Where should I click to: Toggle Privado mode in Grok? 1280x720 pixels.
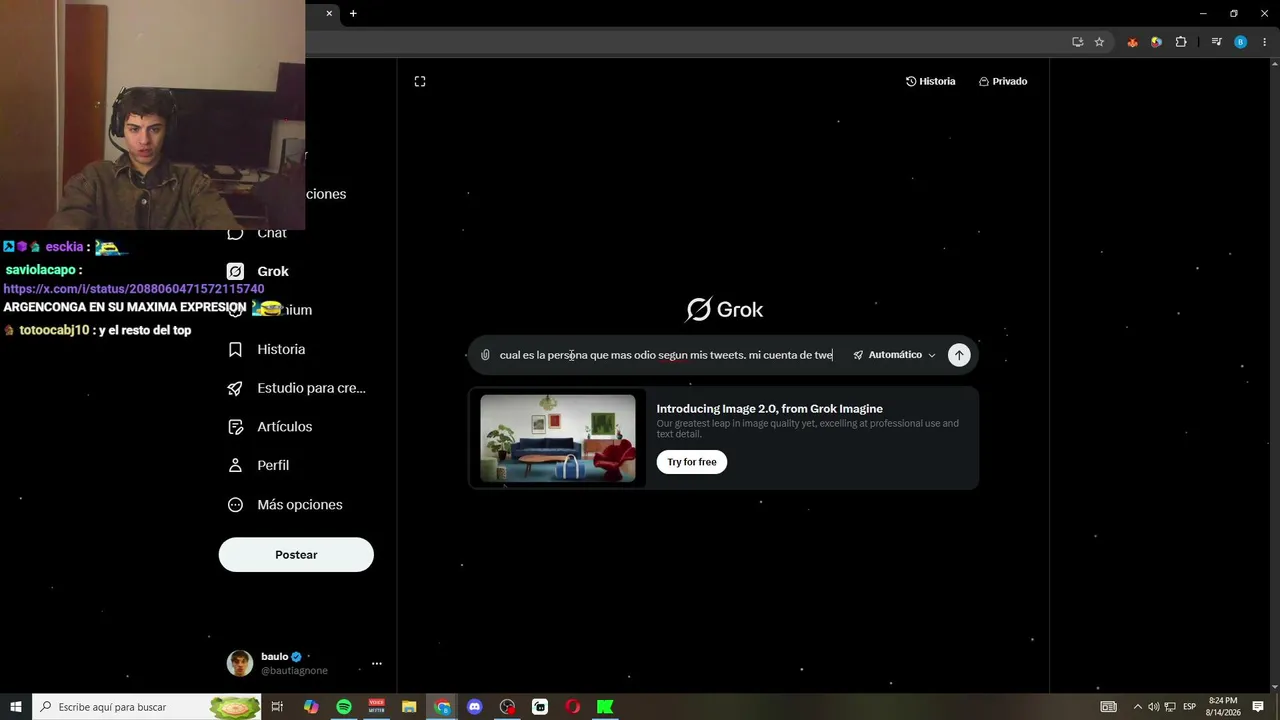1003,81
